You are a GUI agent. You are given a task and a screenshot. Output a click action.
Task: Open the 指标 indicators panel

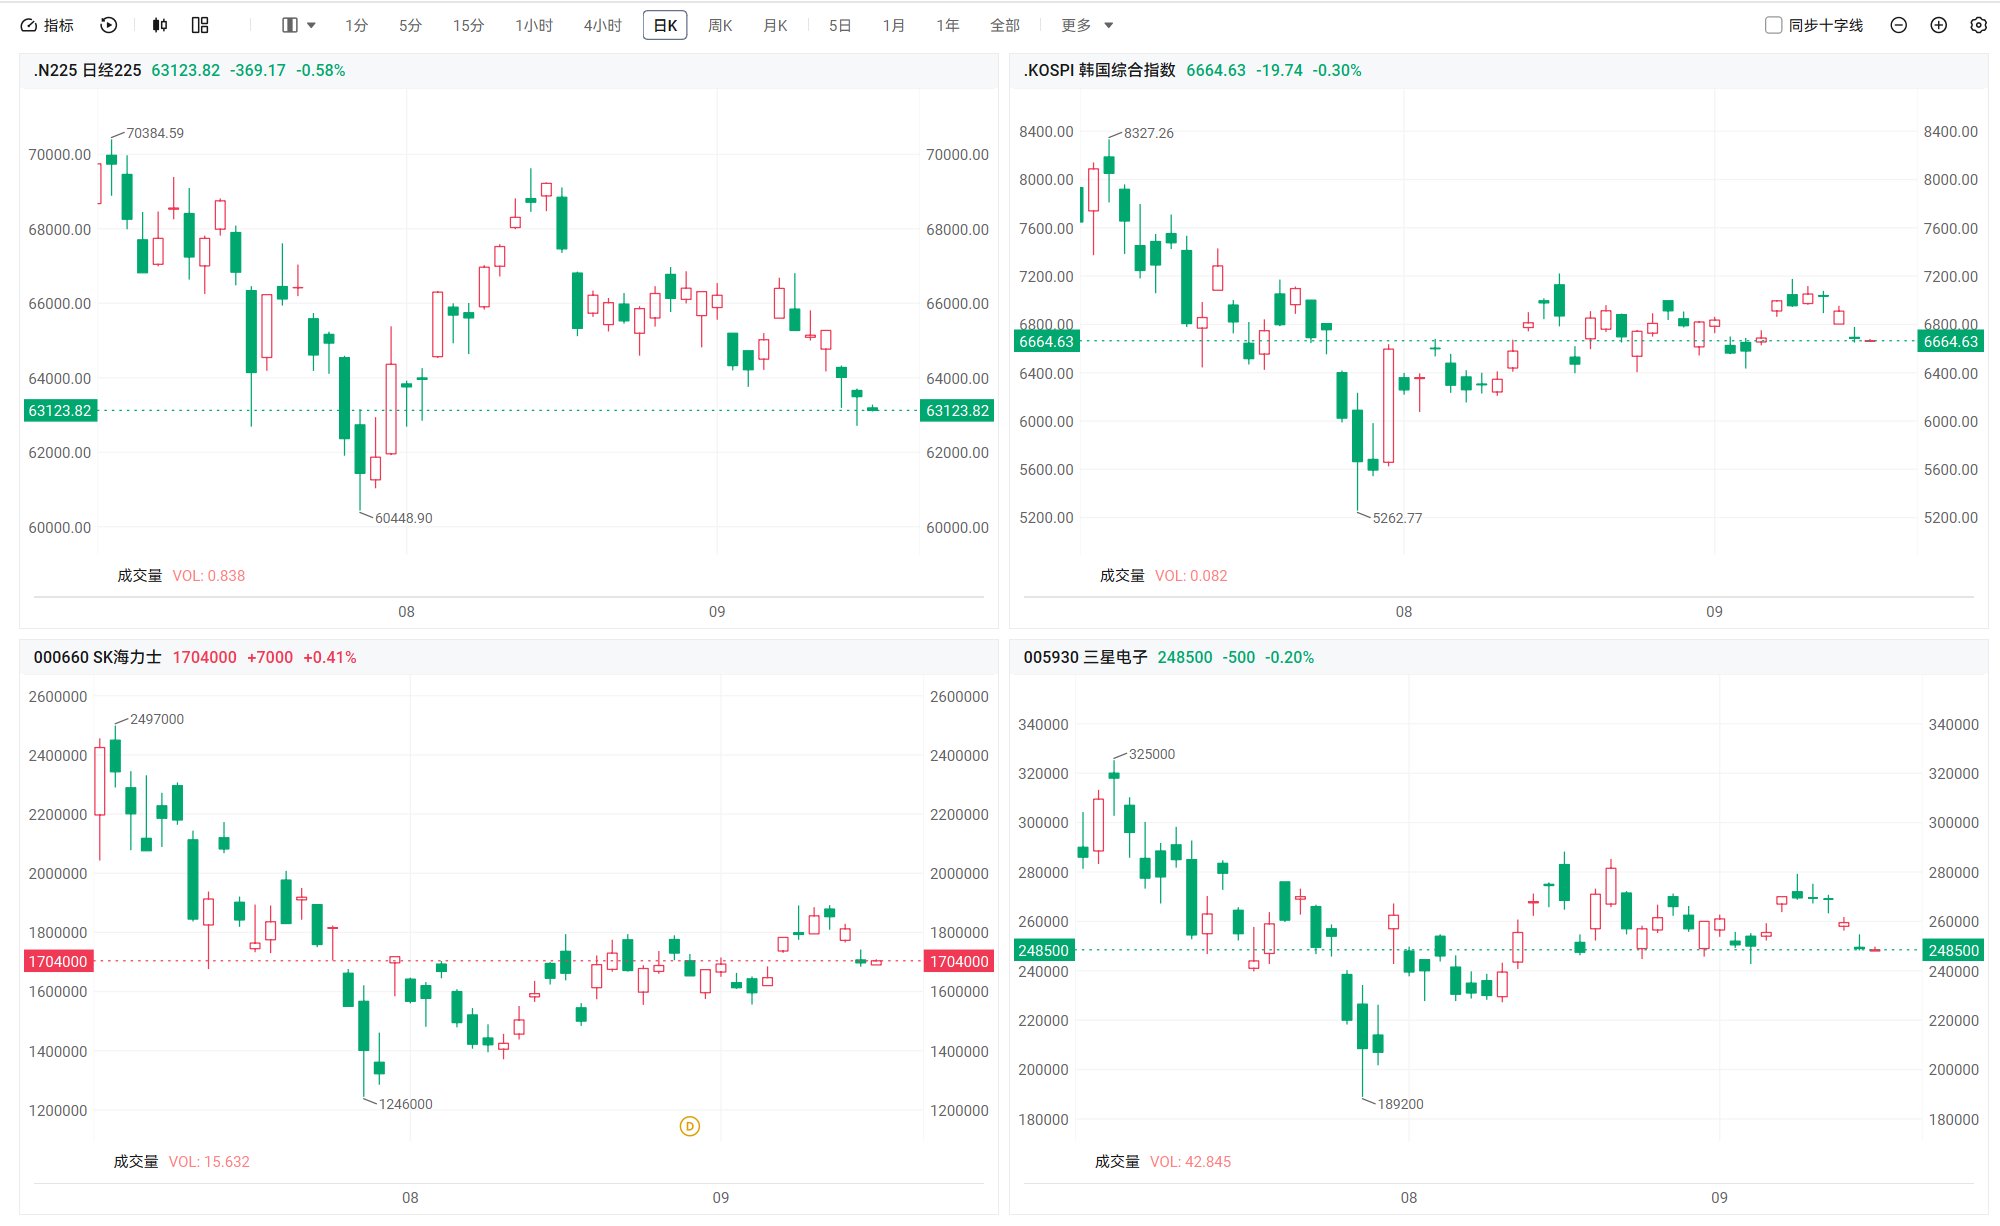click(x=47, y=25)
